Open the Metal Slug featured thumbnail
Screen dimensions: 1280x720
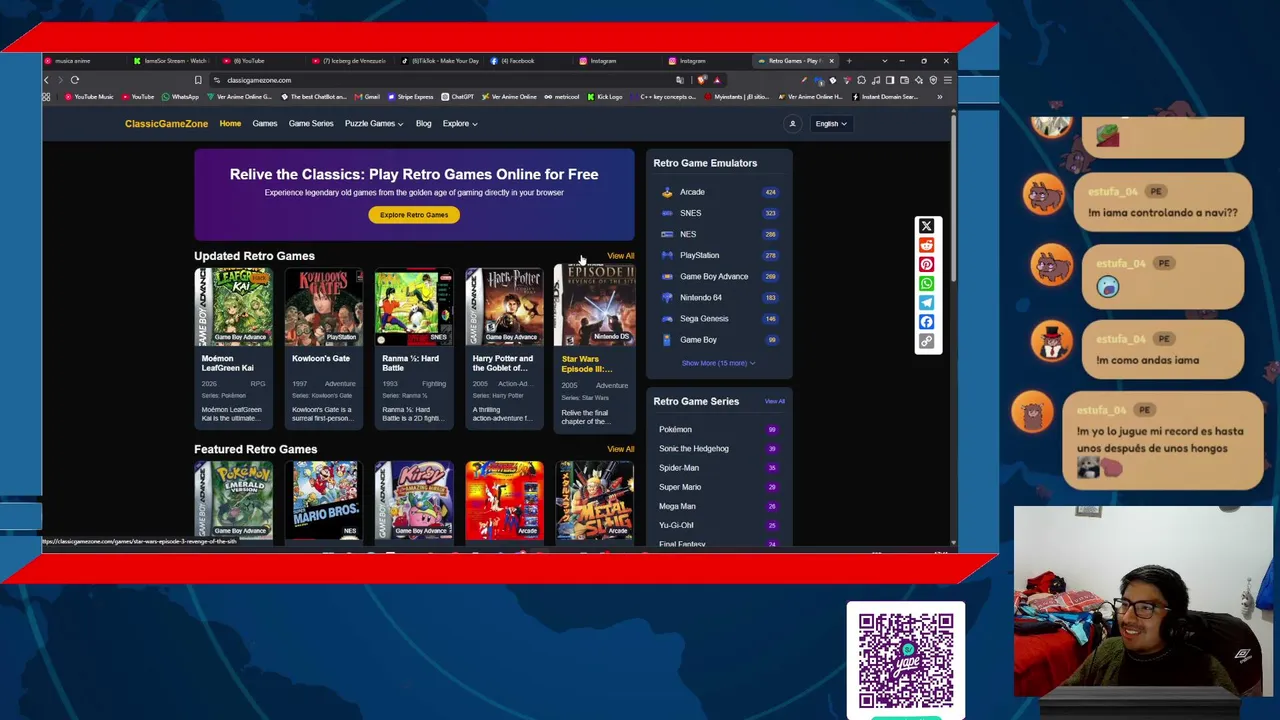(594, 500)
